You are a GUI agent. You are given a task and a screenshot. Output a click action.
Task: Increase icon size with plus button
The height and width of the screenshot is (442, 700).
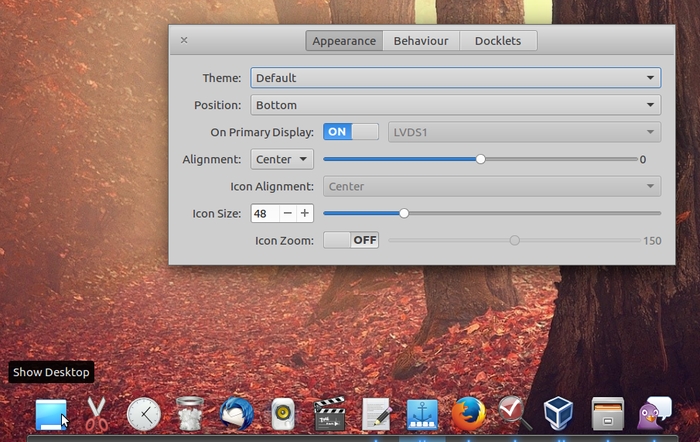305,213
